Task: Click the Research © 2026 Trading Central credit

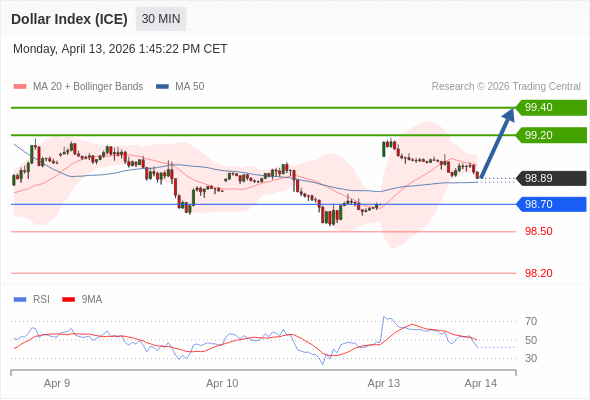Action: [x=506, y=87]
